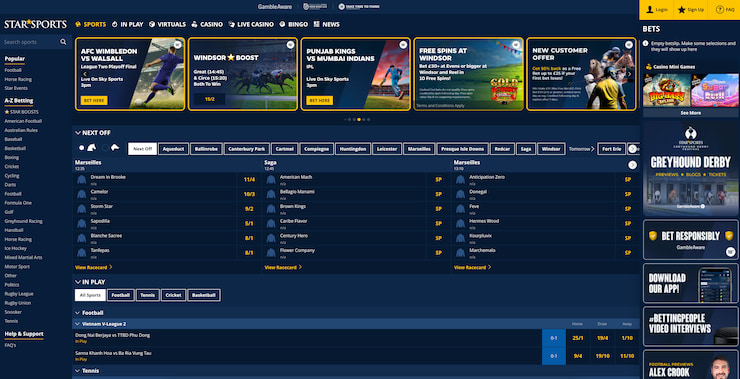Open the Download Our App banner
This screenshot has height=379, width=740.
pyautogui.click(x=690, y=283)
